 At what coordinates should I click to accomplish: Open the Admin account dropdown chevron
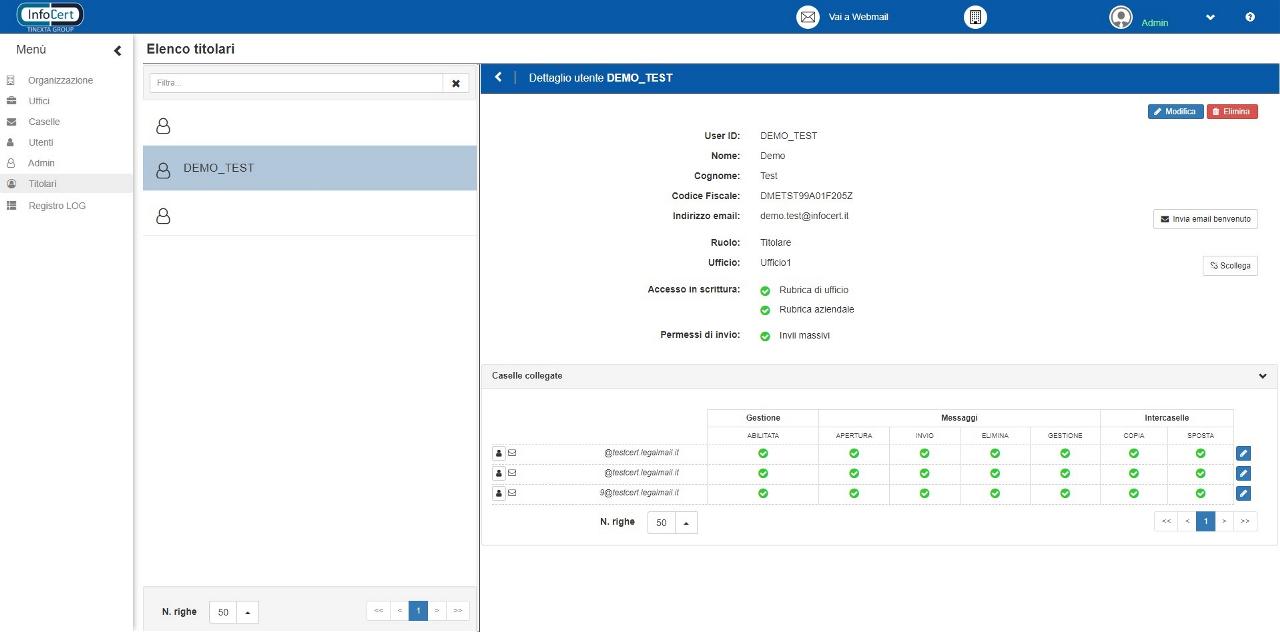coord(1210,17)
